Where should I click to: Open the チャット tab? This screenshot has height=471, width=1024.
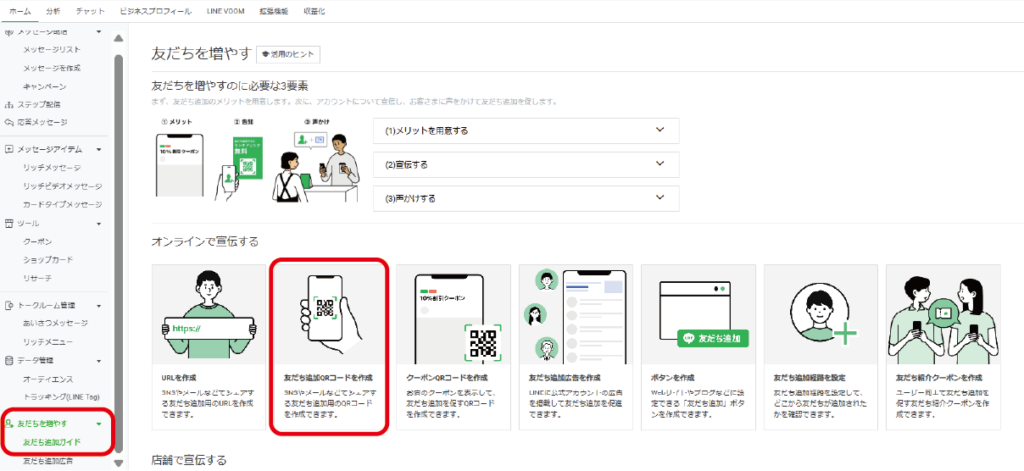pyautogui.click(x=90, y=11)
